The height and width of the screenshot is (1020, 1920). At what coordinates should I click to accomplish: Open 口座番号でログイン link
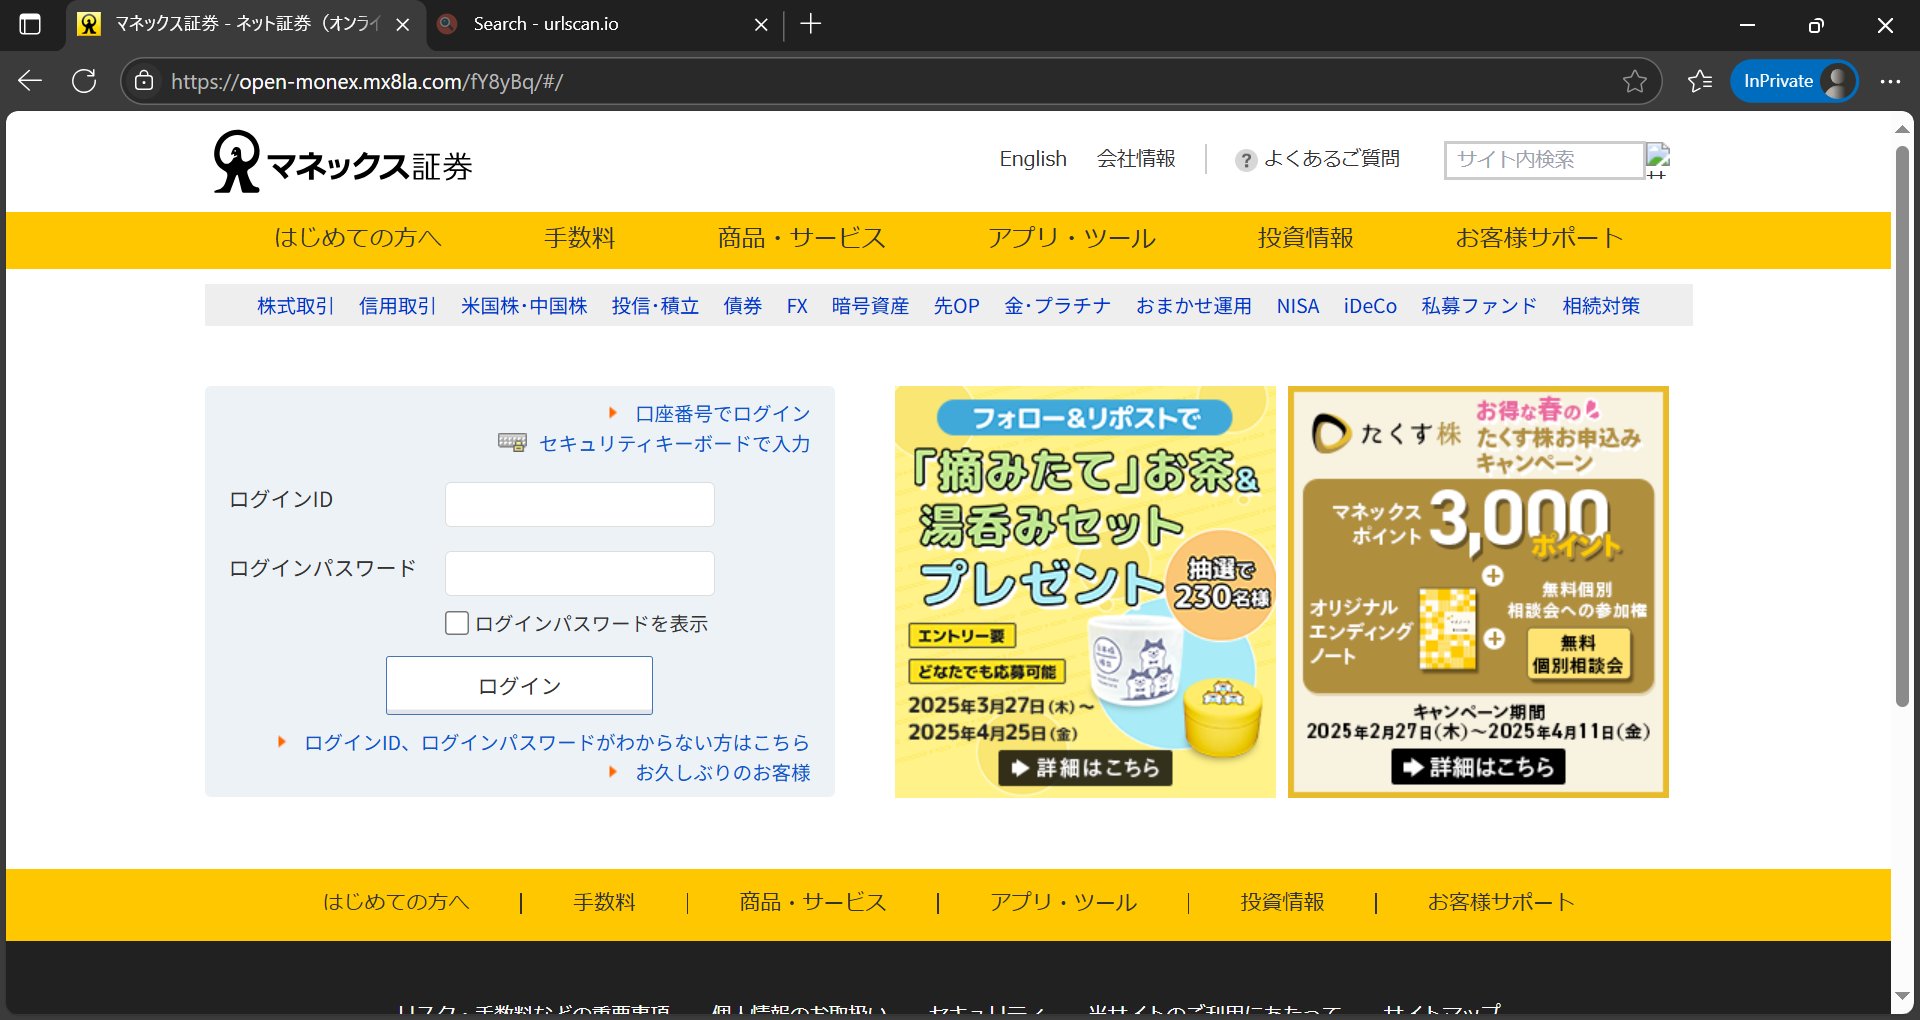[x=722, y=413]
